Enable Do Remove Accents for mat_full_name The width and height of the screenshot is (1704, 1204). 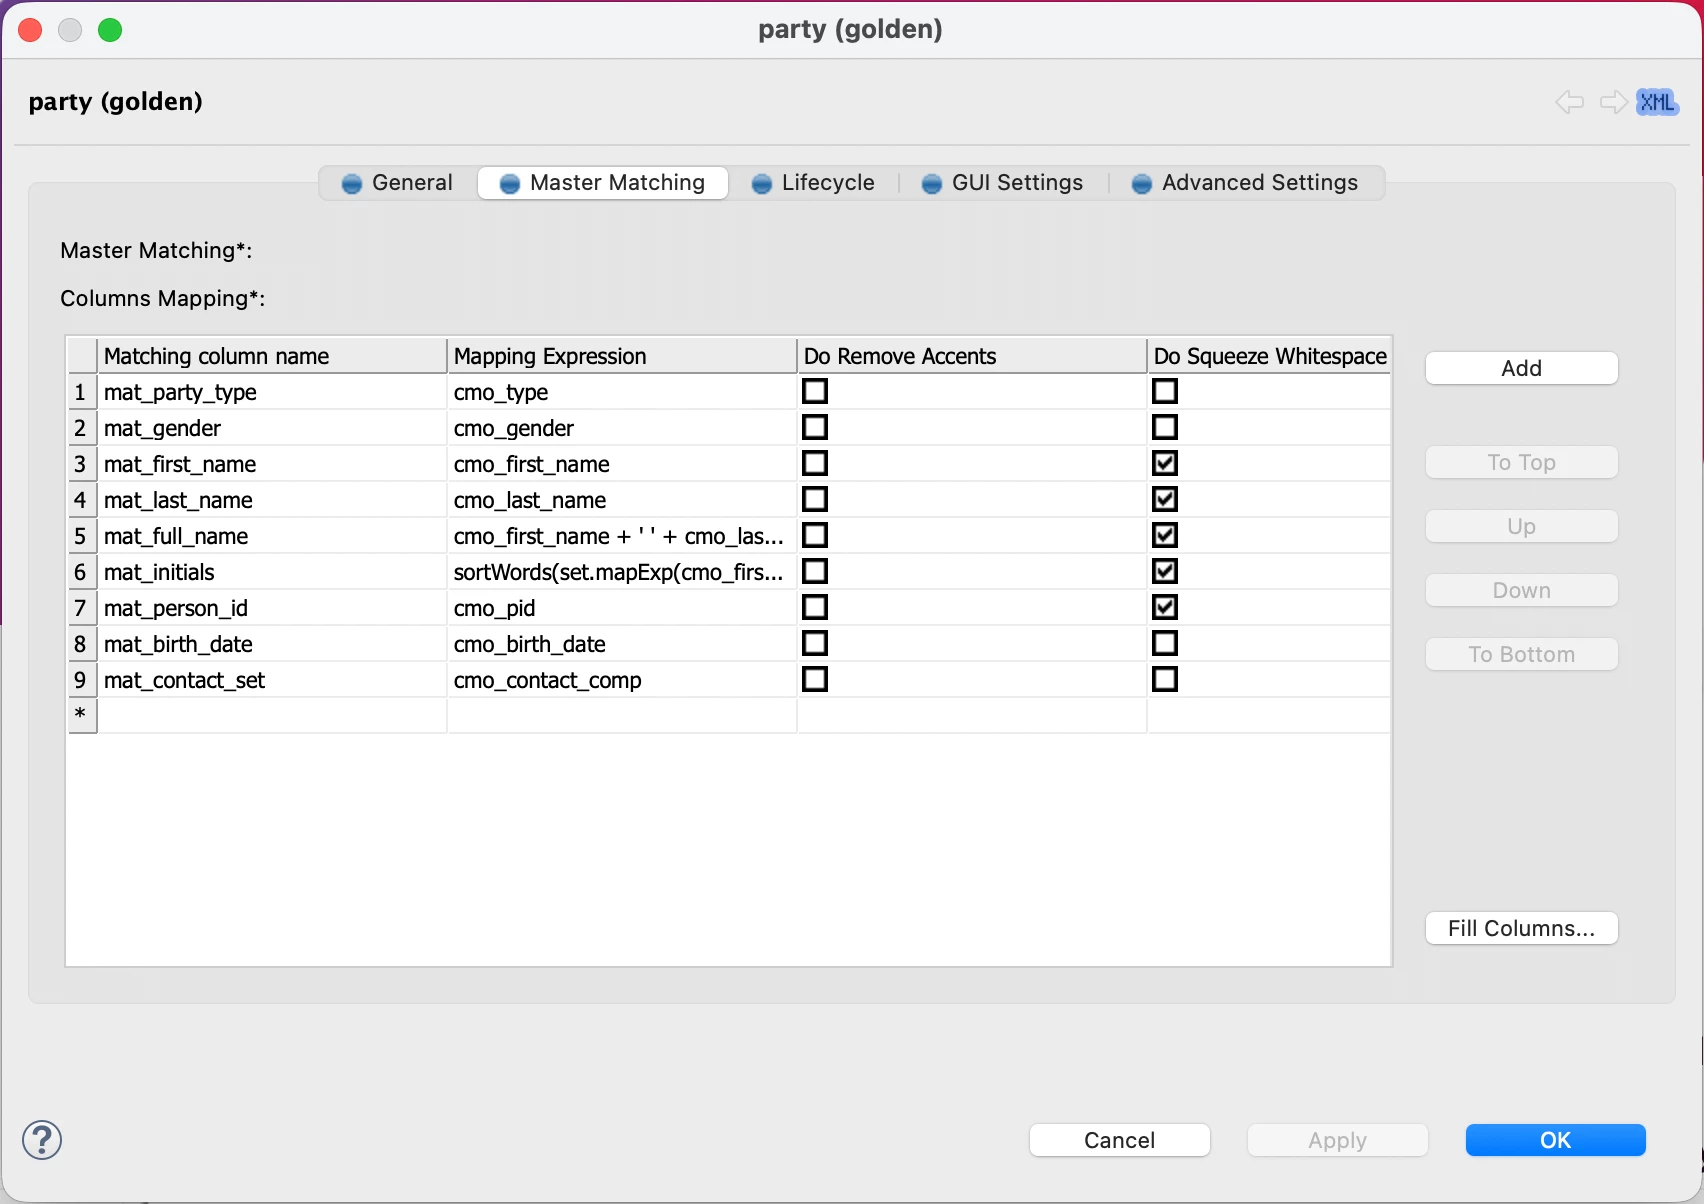coord(816,535)
